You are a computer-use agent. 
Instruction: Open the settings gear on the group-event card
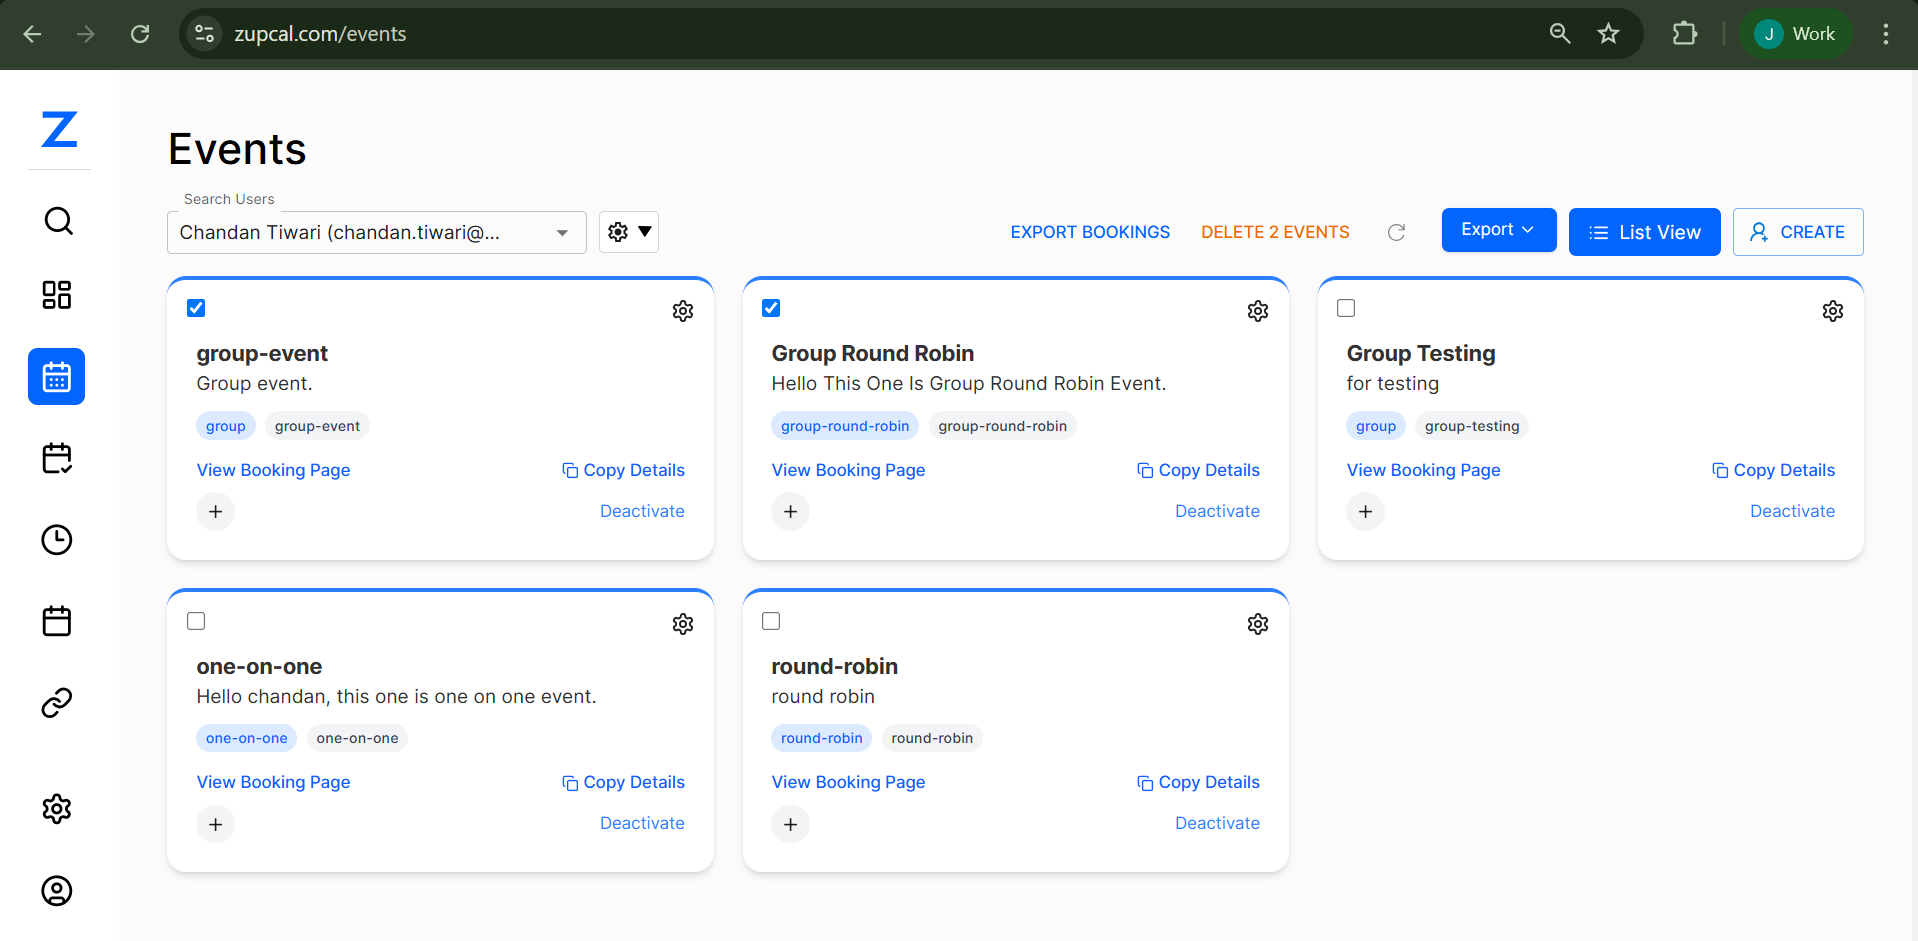(x=683, y=311)
